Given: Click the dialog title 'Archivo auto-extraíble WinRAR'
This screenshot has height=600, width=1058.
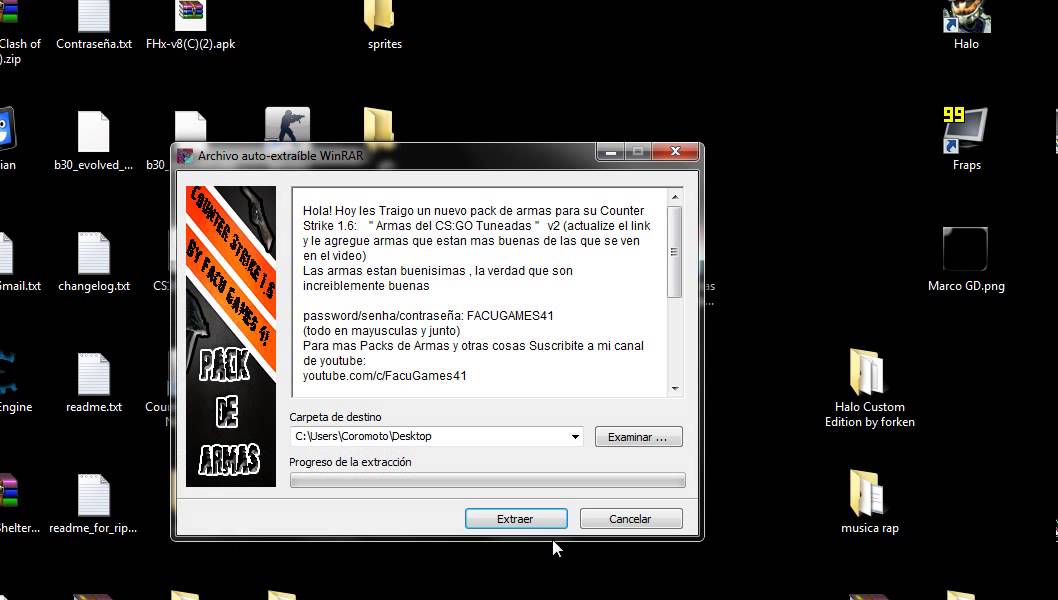Looking at the screenshot, I should coord(281,156).
